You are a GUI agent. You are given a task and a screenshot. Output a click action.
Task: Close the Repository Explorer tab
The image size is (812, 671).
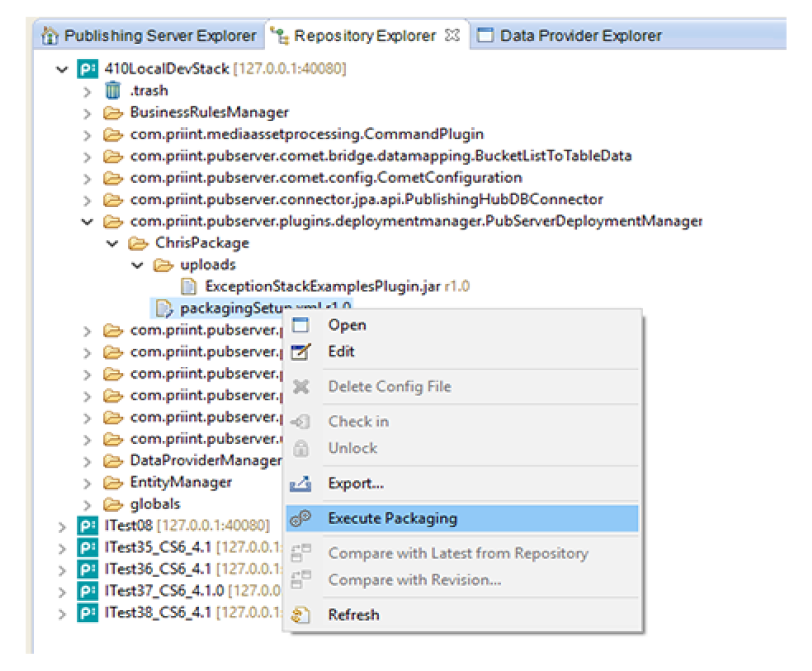point(452,35)
